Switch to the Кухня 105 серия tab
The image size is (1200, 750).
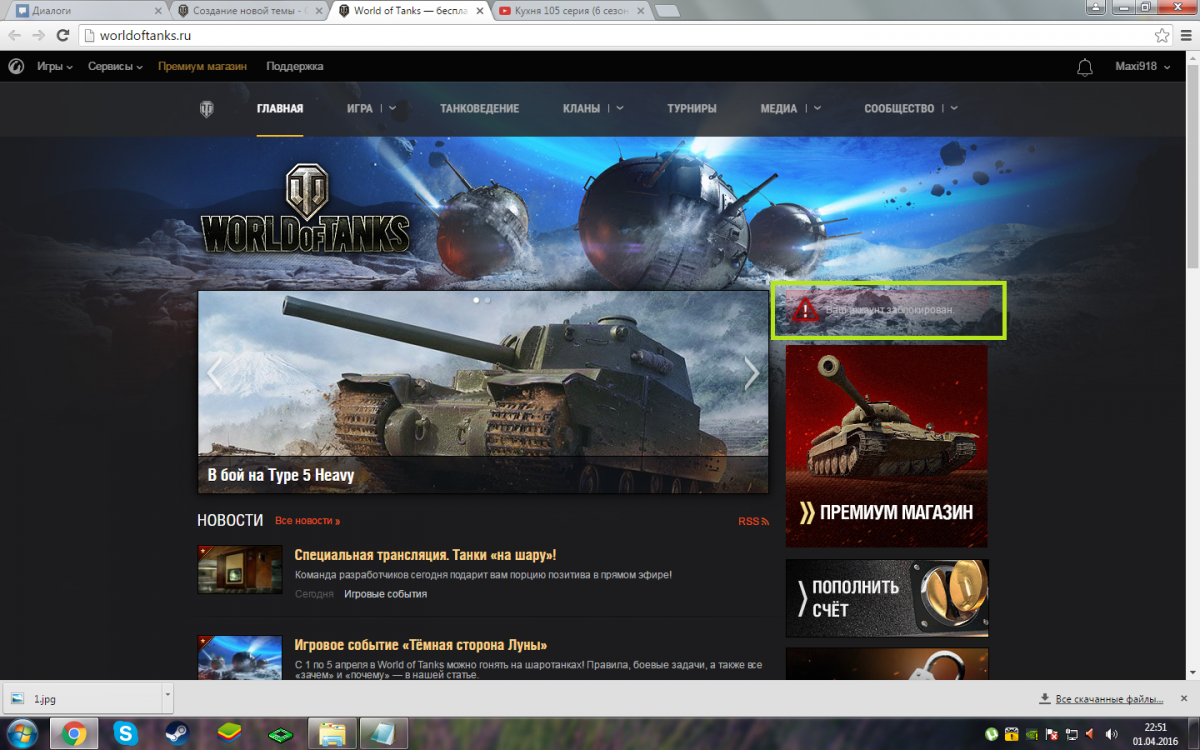pos(570,11)
